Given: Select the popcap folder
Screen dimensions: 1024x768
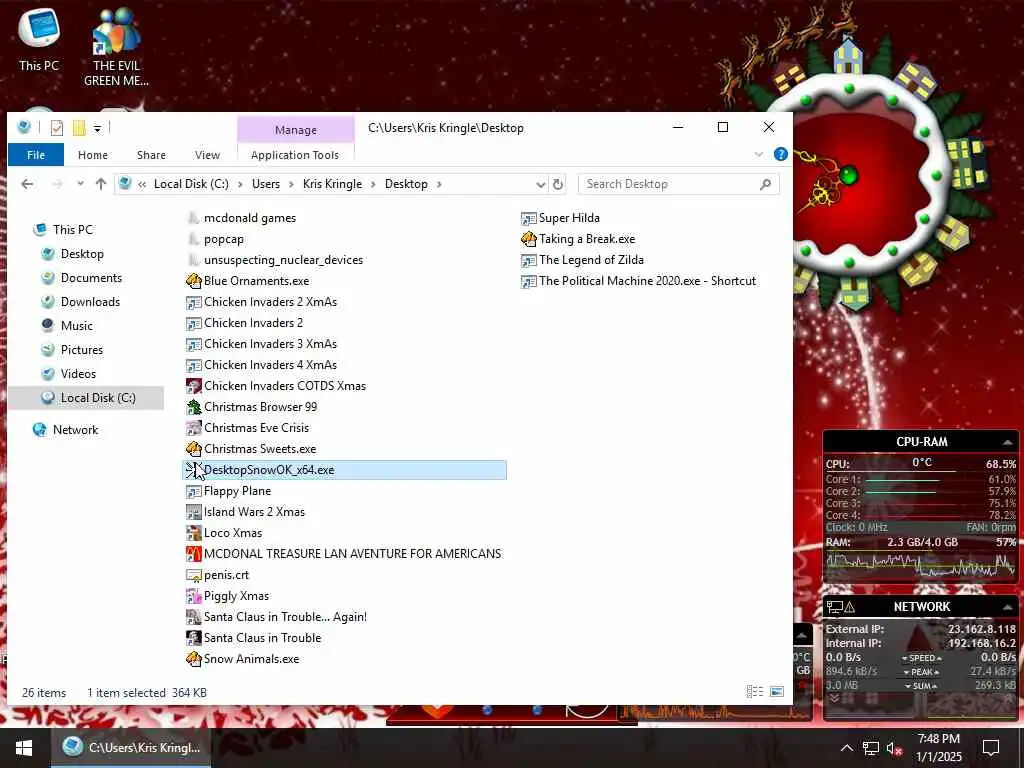Looking at the screenshot, I should pos(223,239).
